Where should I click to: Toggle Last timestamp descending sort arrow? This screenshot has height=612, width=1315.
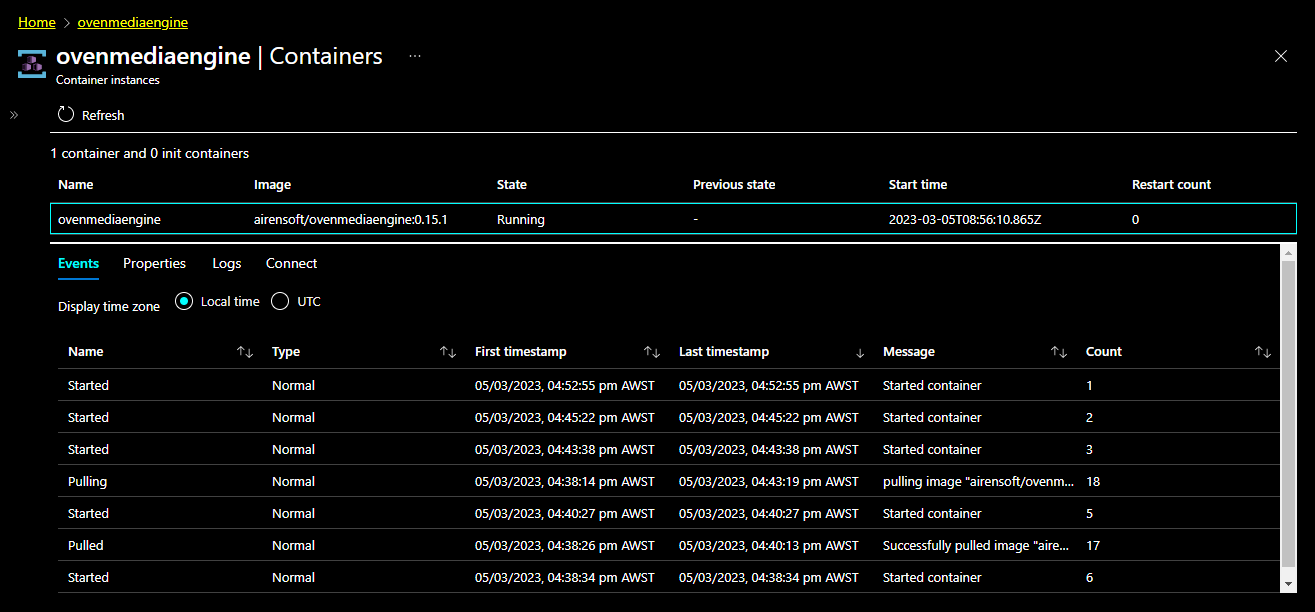pos(859,352)
